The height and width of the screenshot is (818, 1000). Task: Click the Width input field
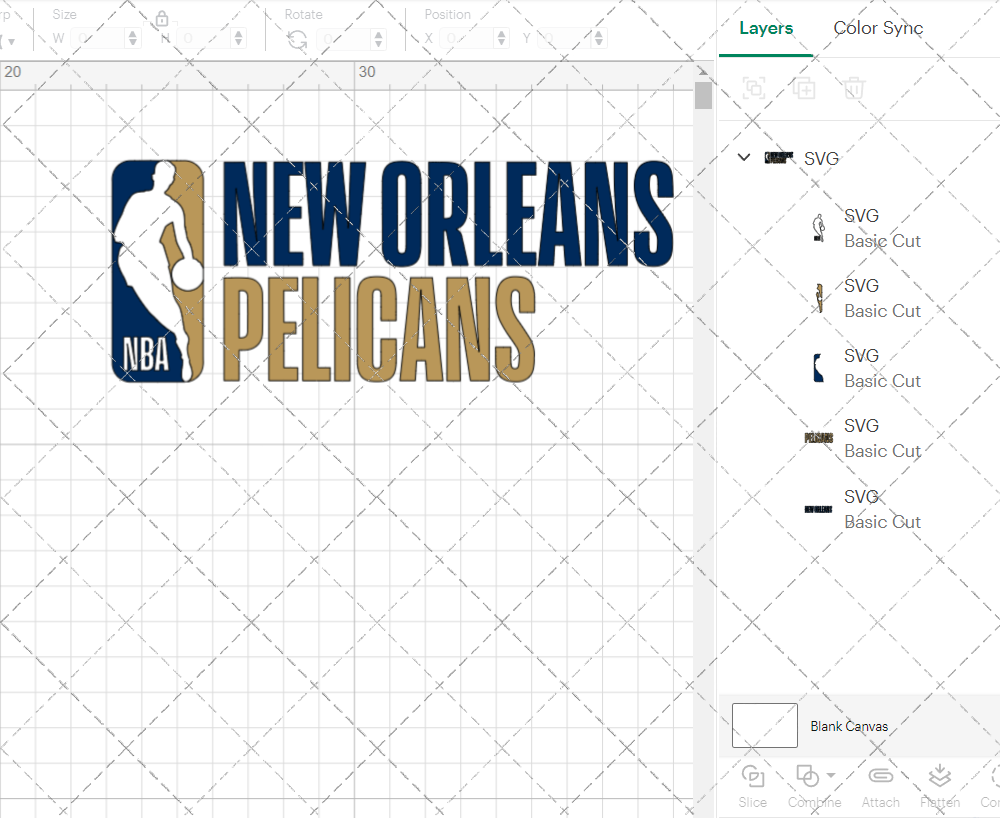click(x=98, y=38)
